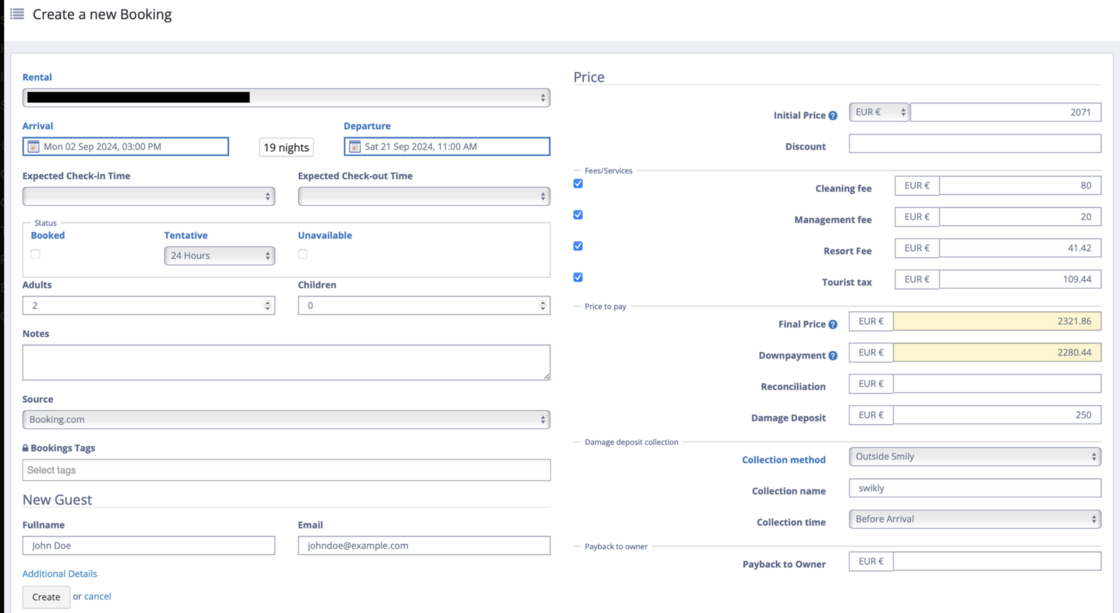The width and height of the screenshot is (1120, 613).
Task: Click the list icon beside Create a new Booking
Action: [17, 14]
